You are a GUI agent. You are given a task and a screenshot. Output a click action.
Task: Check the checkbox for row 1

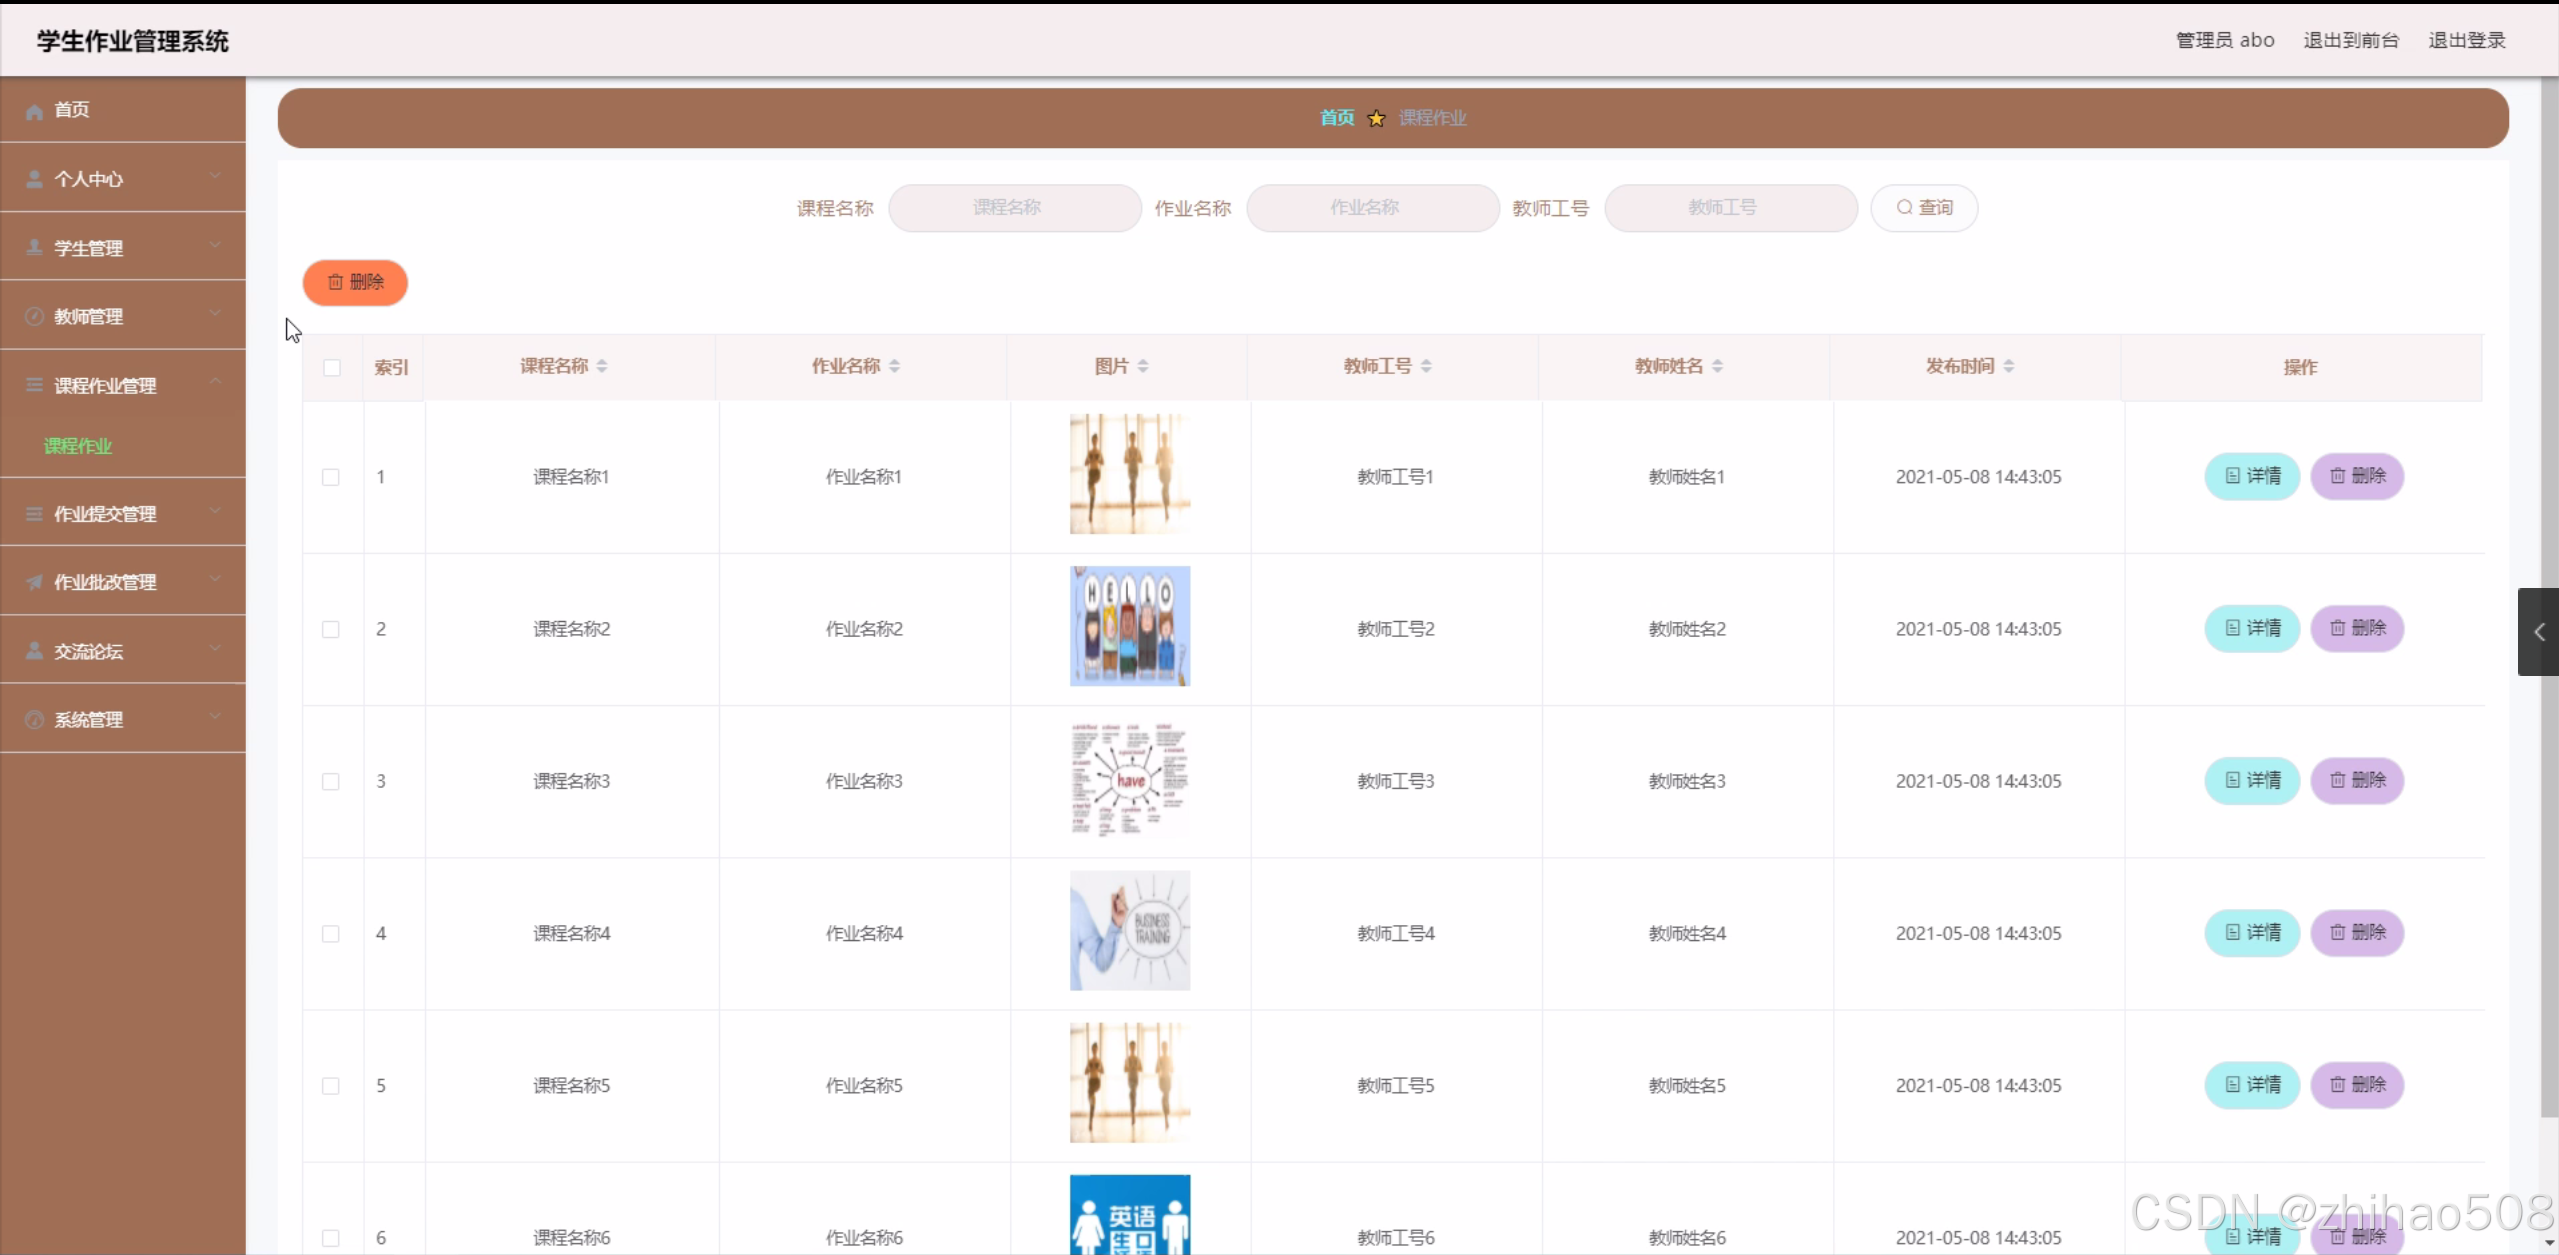[x=331, y=477]
